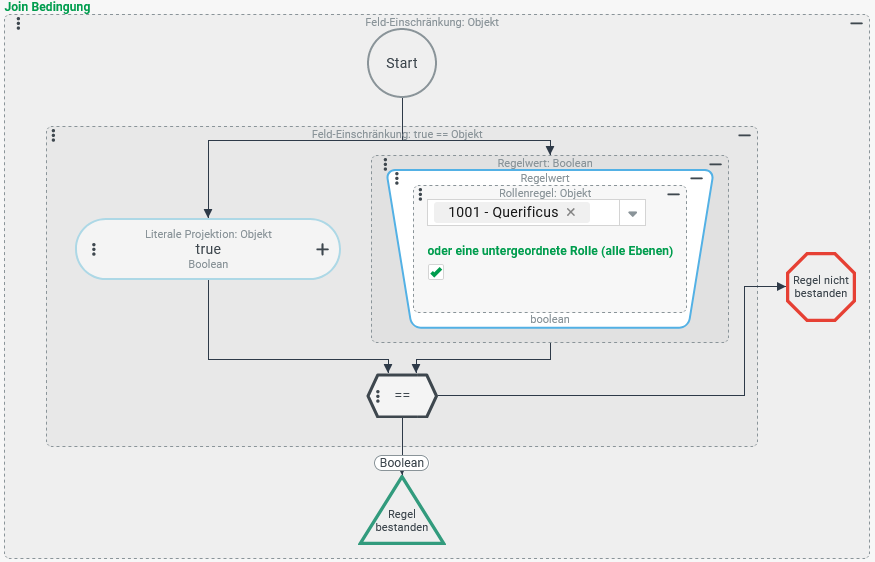875x562 pixels.
Task: Select the Start circle node
Action: (x=402, y=63)
